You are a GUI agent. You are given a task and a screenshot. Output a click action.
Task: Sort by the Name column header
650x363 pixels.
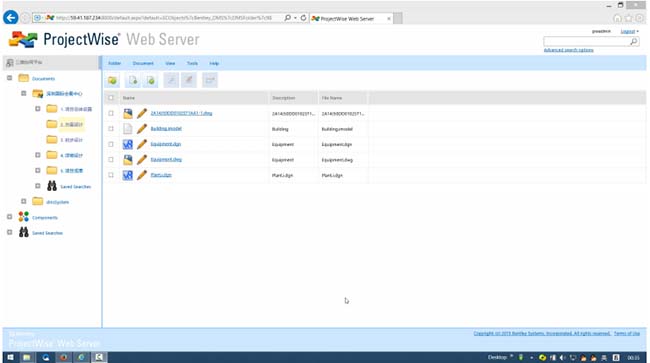[129, 98]
